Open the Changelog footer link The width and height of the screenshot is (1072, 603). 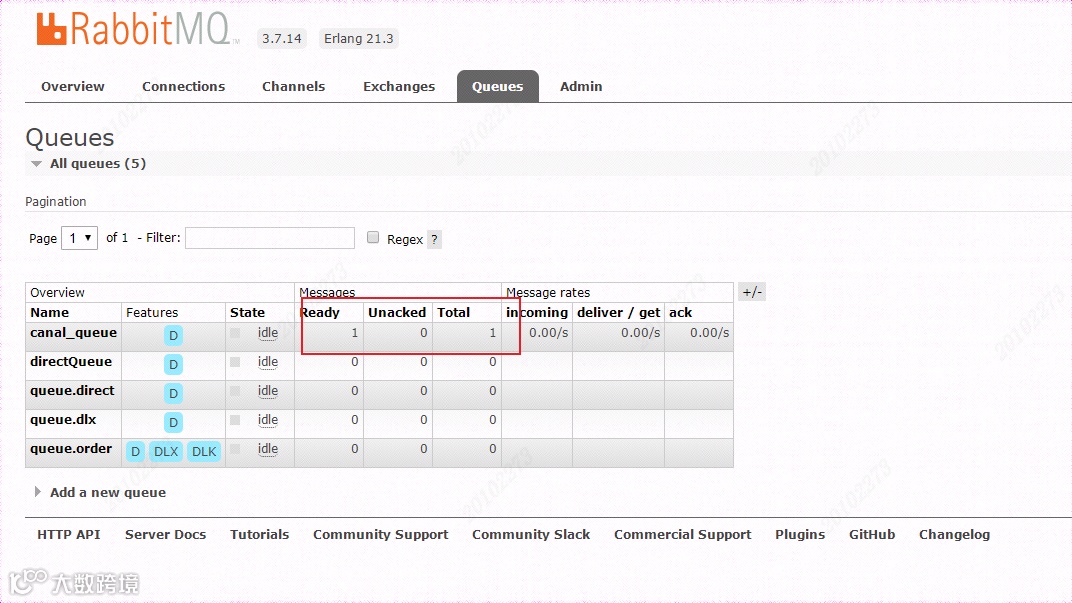(954, 535)
